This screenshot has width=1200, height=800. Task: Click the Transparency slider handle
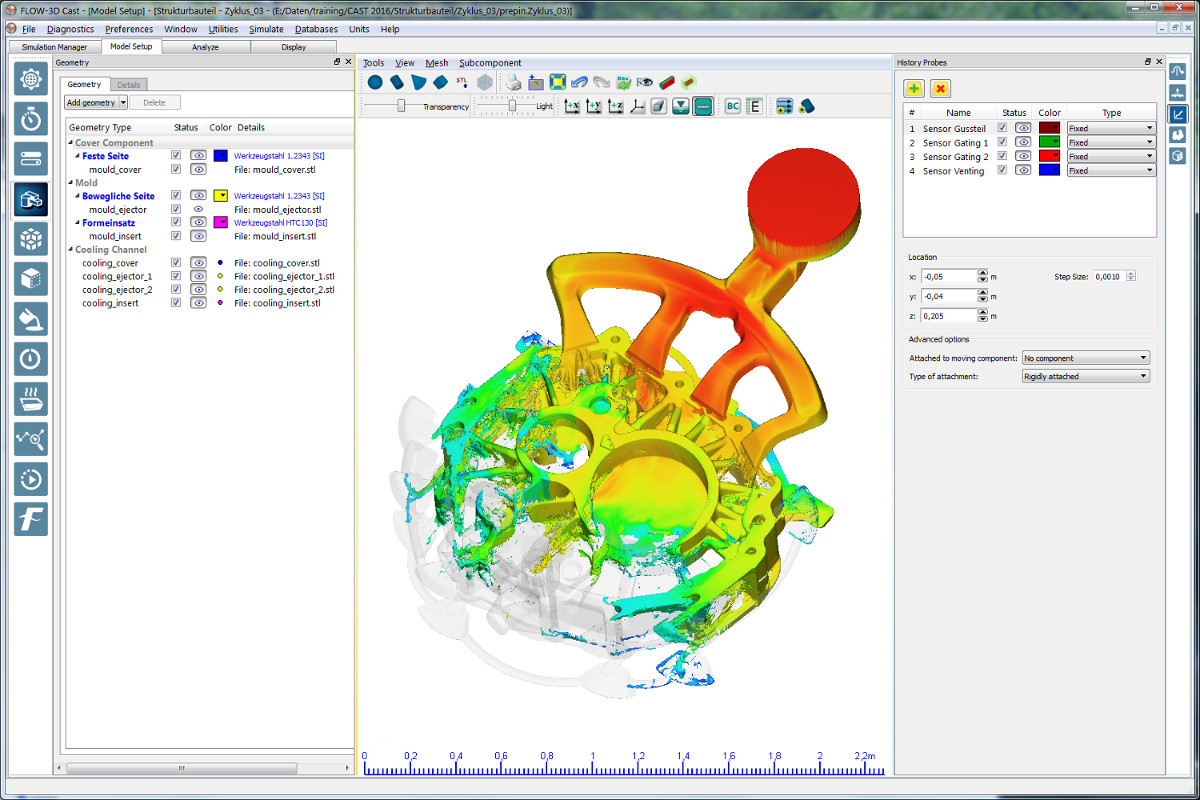(x=401, y=105)
